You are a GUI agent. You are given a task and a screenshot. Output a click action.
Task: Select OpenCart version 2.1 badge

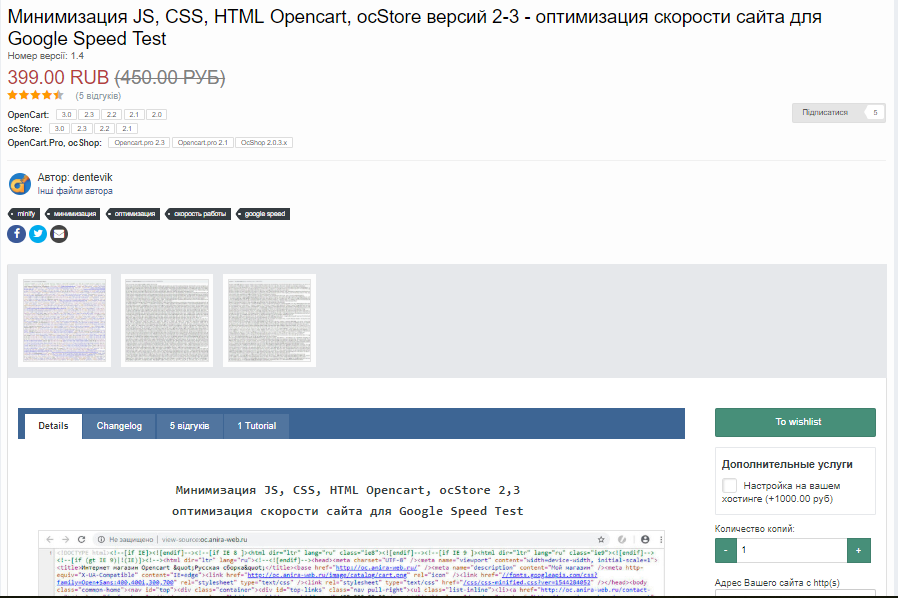point(134,115)
